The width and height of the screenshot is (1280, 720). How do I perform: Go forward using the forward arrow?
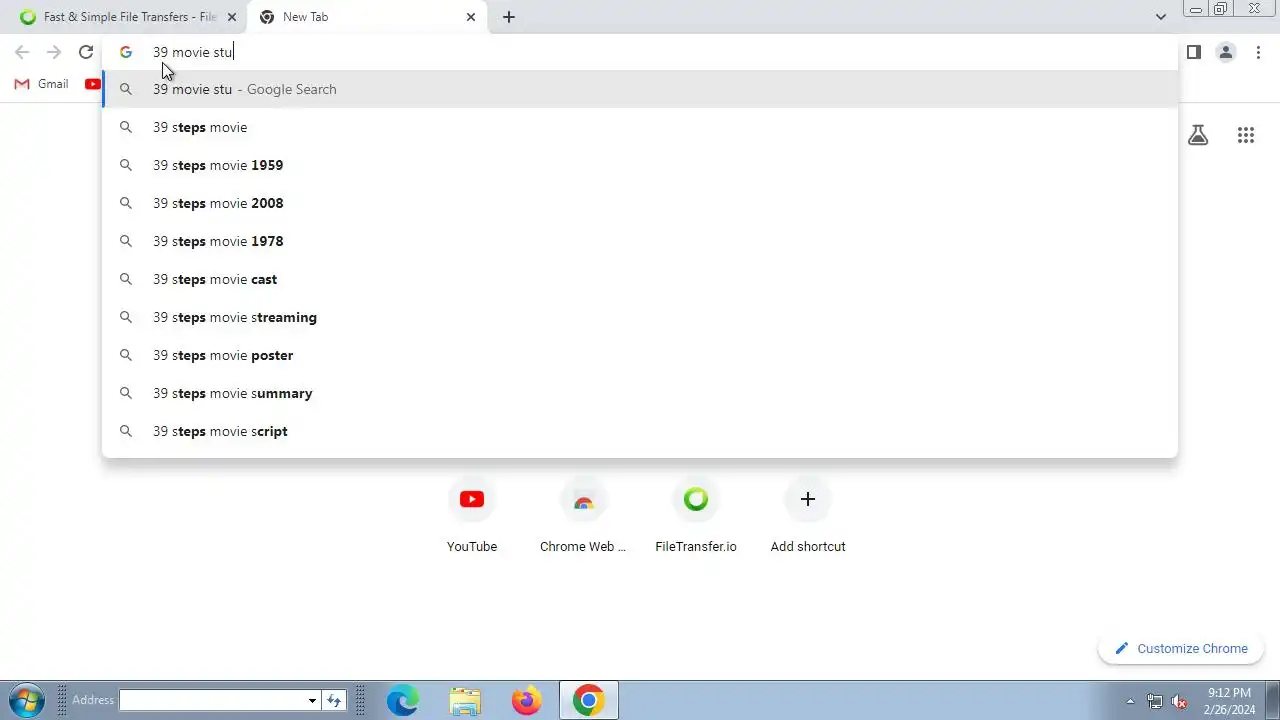(x=54, y=52)
